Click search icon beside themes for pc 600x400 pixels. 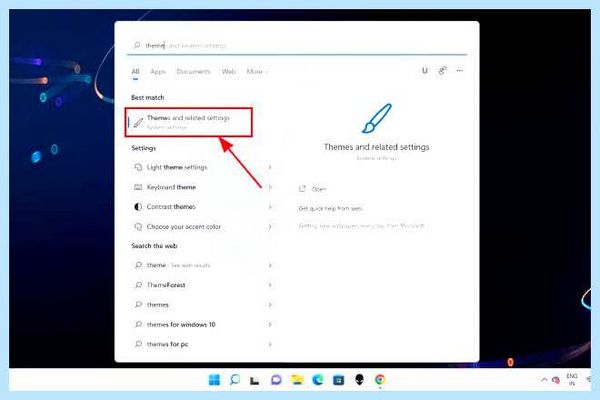pos(138,344)
